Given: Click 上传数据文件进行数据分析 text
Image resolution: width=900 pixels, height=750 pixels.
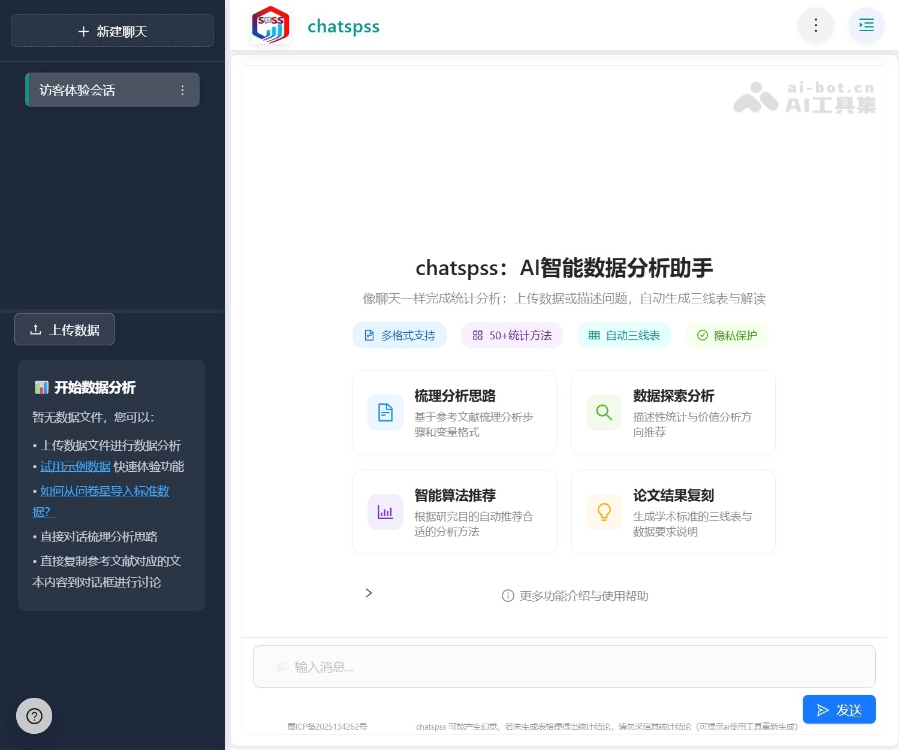Looking at the screenshot, I should click(110, 445).
